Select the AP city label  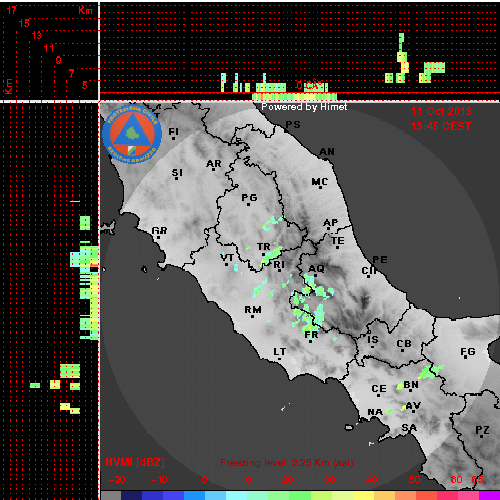point(331,222)
